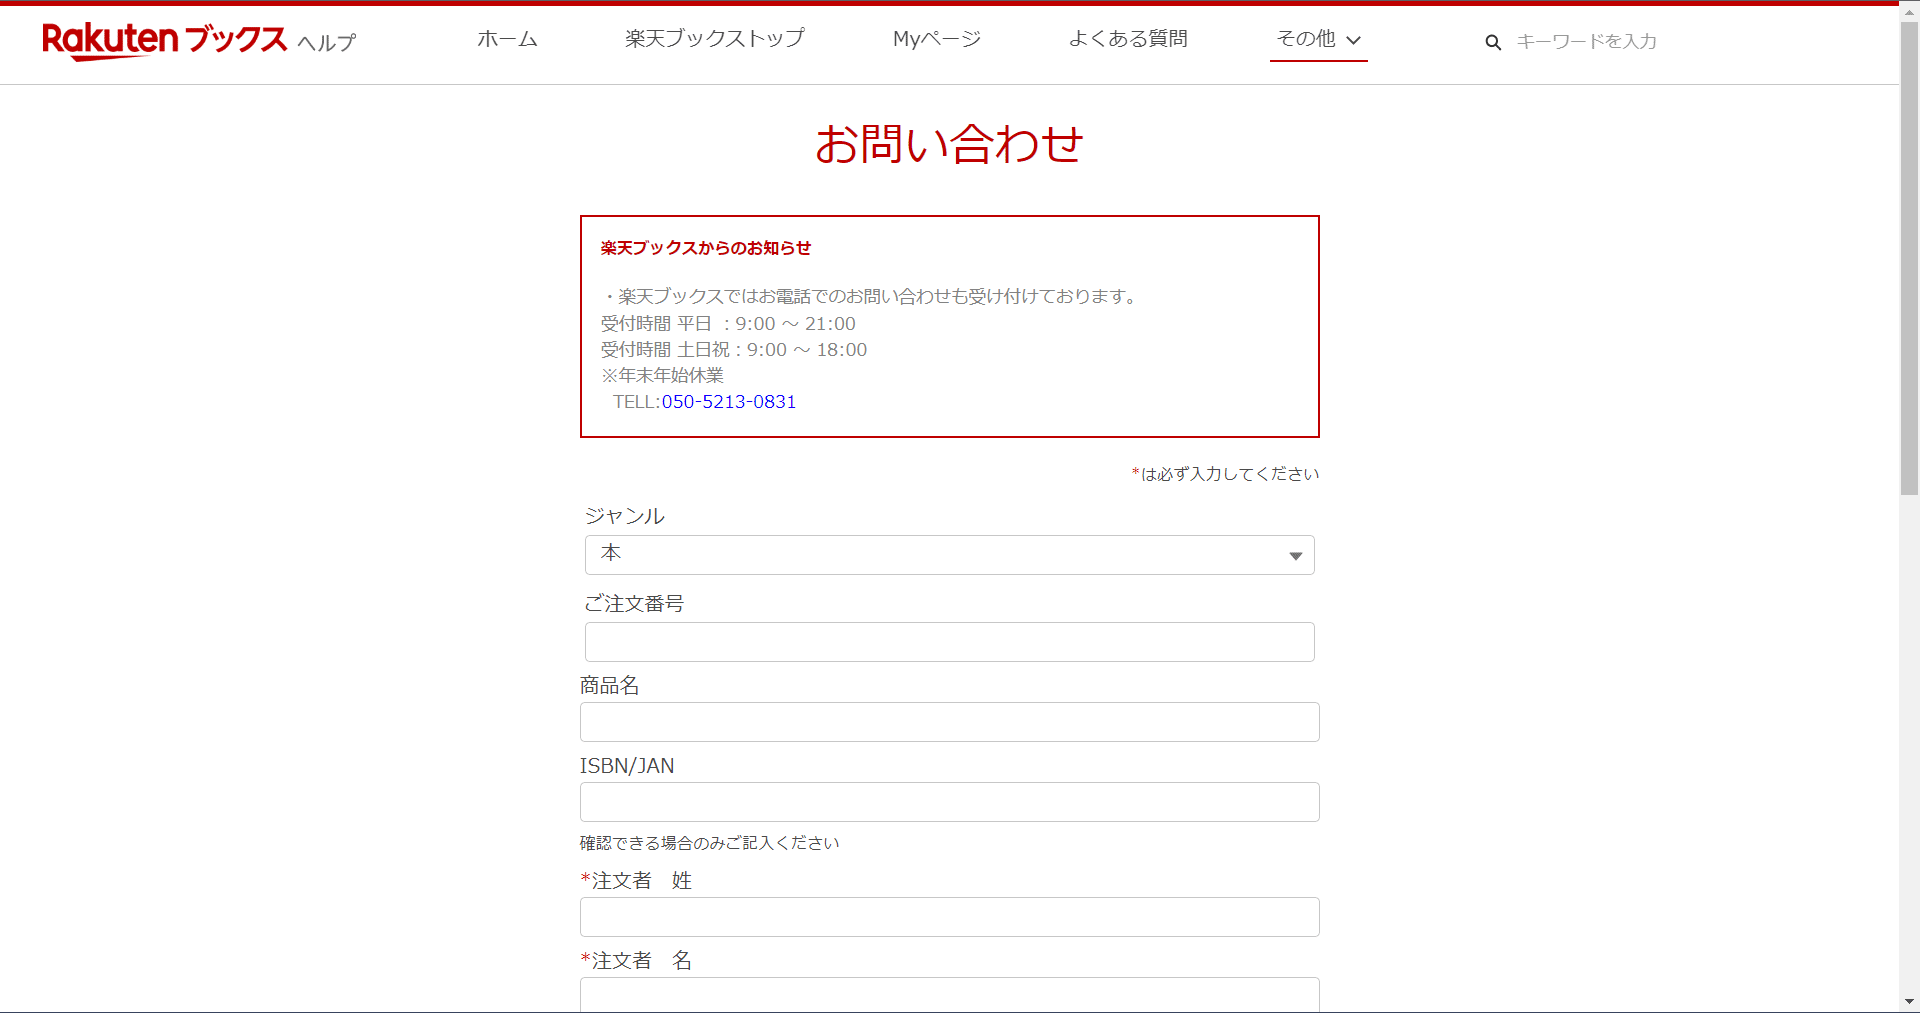Open the site search keyword box
The height and width of the screenshot is (1013, 1920).
(1600, 42)
